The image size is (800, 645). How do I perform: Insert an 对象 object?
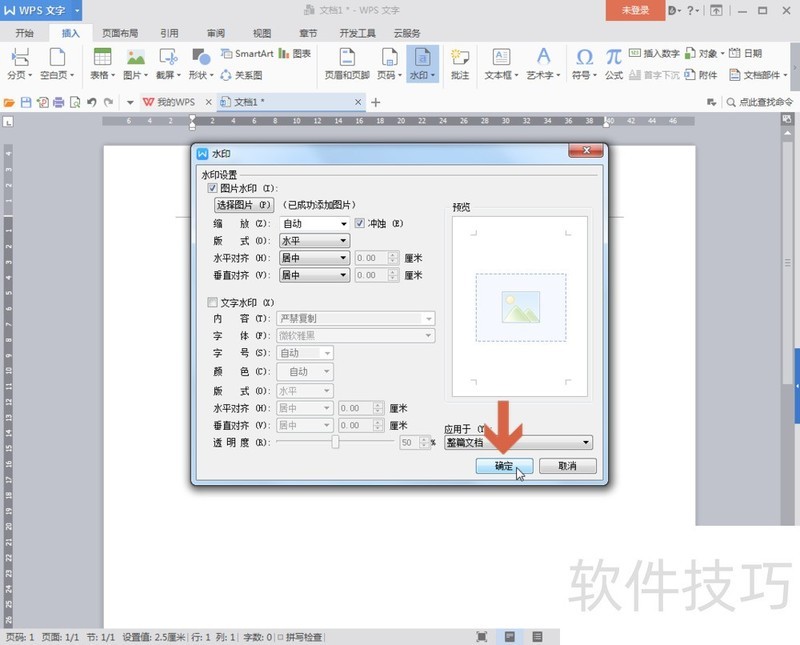[704, 53]
